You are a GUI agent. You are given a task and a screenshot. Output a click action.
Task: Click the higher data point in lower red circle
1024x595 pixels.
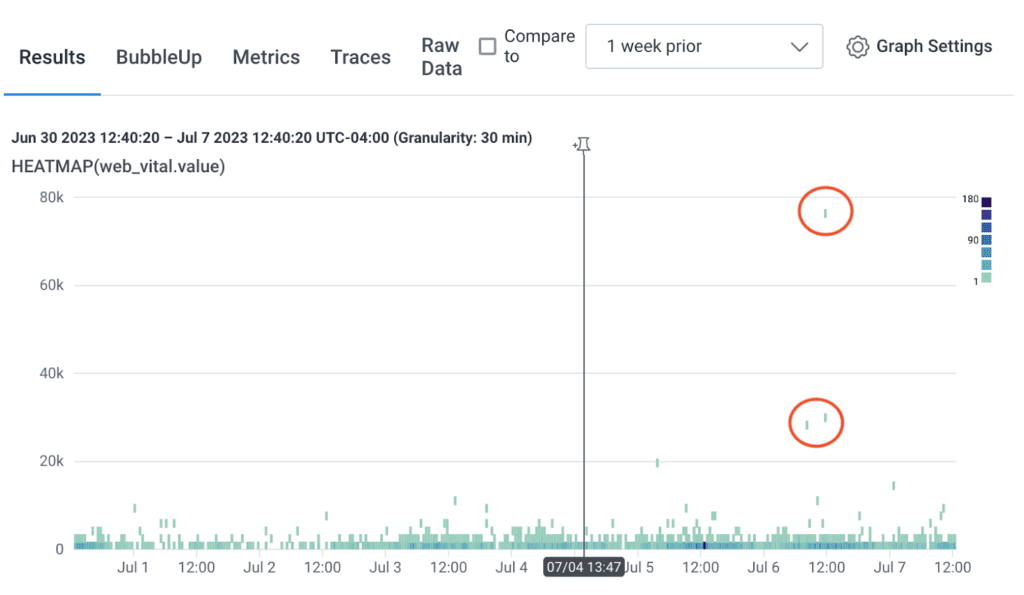point(825,418)
